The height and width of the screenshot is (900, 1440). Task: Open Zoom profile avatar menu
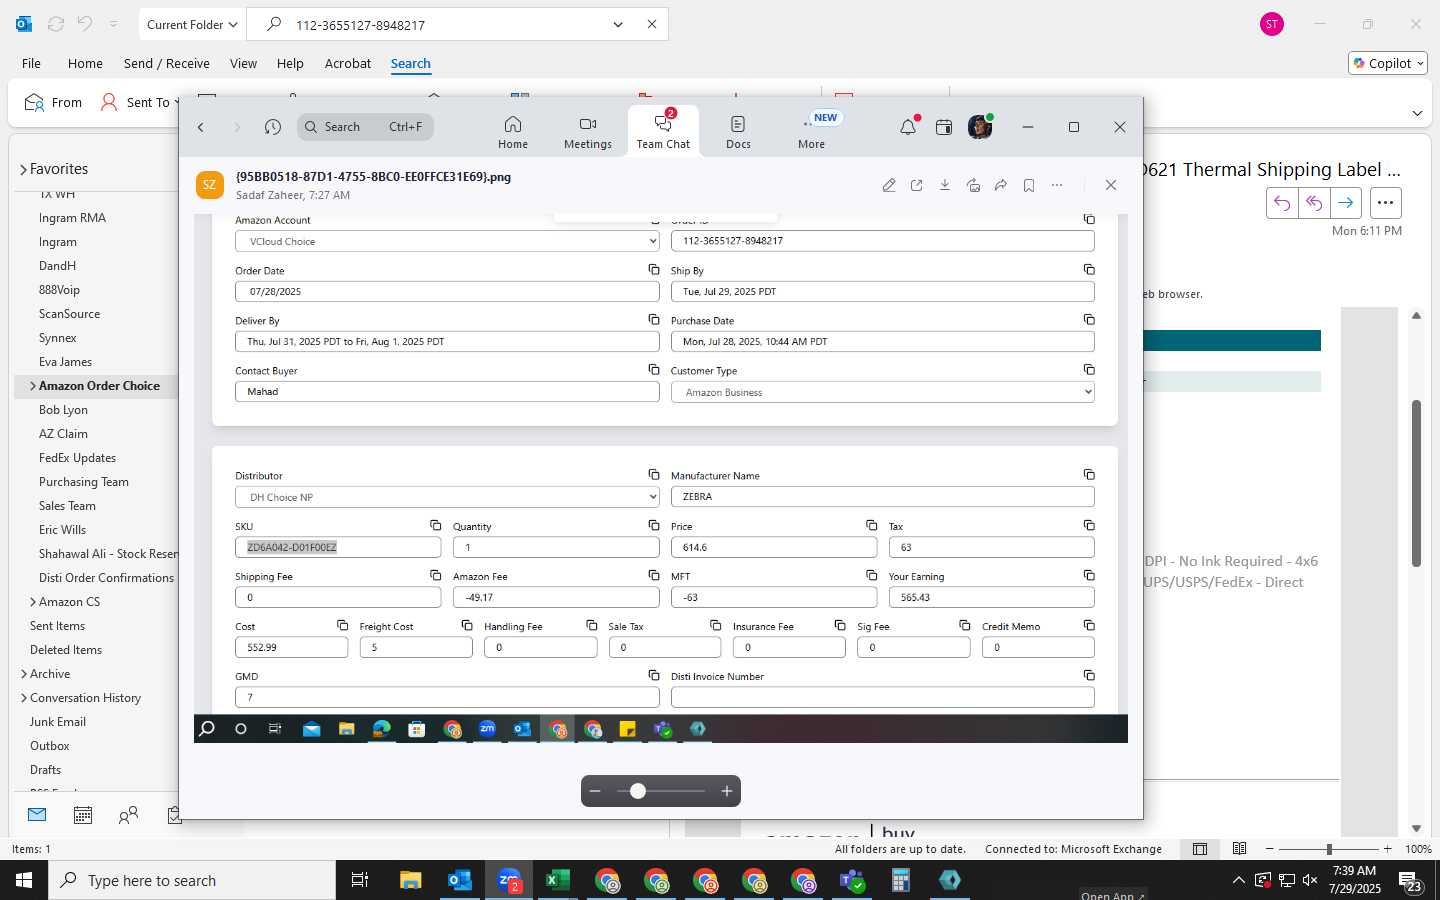(x=980, y=127)
